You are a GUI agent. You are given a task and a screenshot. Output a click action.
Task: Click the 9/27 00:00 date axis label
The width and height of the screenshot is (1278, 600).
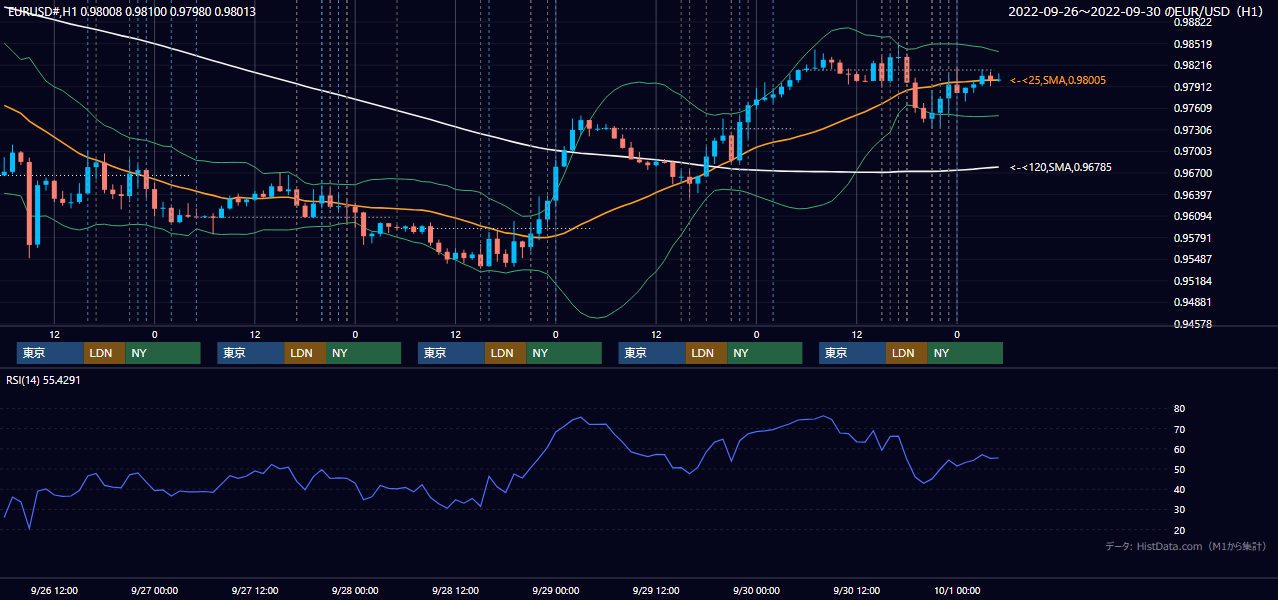coord(154,590)
